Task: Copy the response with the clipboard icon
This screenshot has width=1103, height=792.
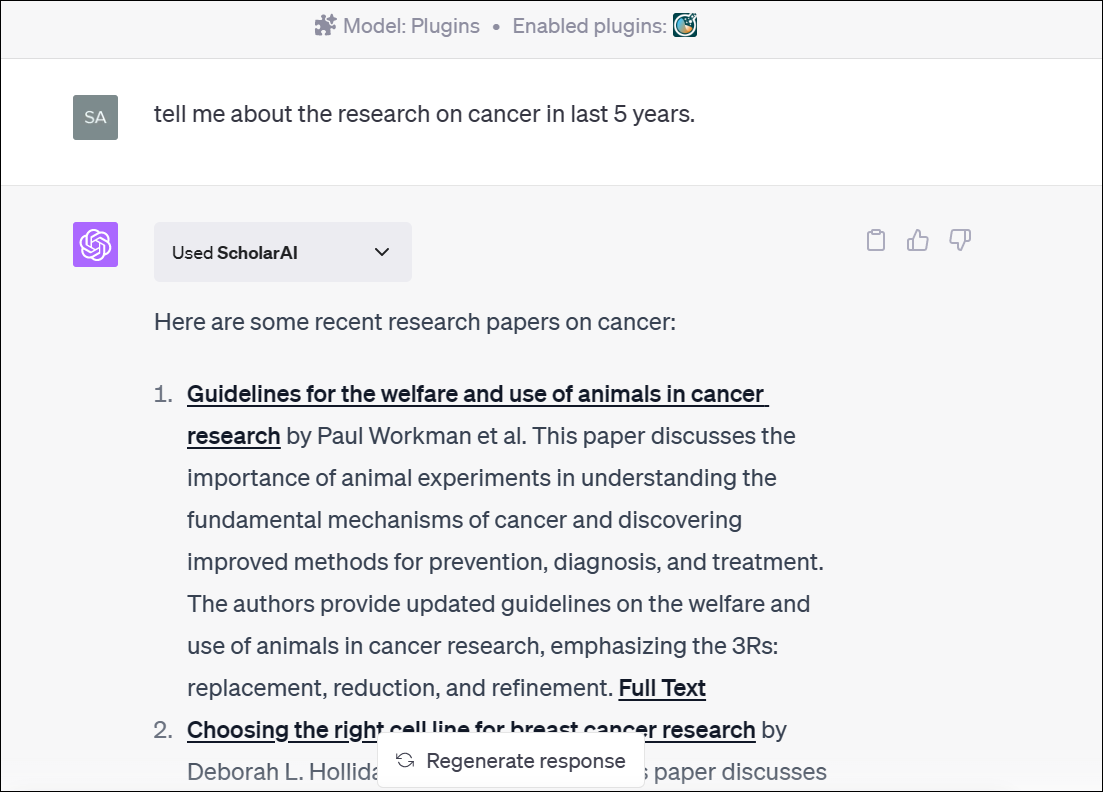Action: tap(876, 241)
